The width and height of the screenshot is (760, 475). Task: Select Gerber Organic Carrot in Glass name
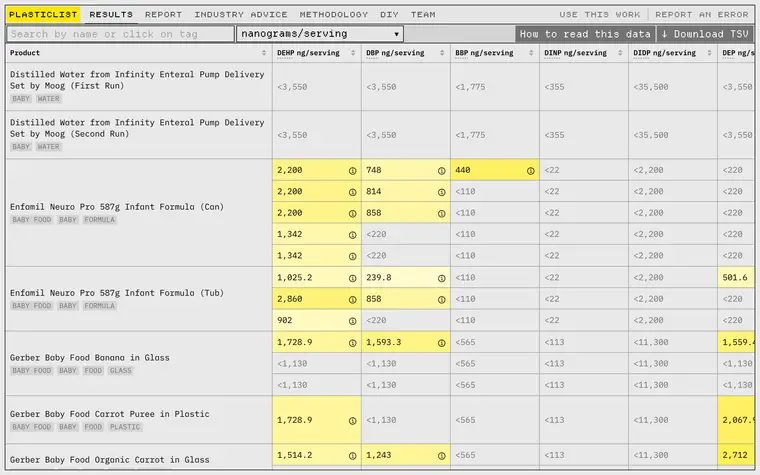[x=110, y=459]
